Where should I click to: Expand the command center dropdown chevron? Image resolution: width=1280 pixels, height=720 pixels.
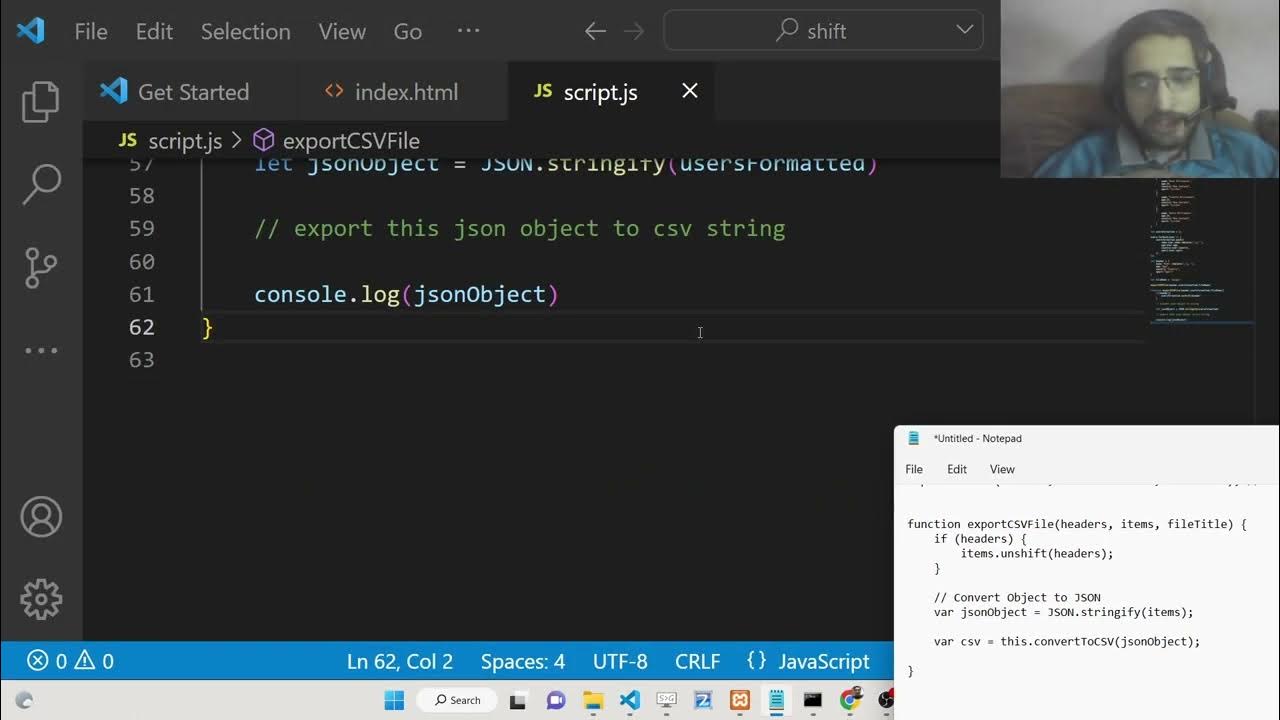click(964, 30)
